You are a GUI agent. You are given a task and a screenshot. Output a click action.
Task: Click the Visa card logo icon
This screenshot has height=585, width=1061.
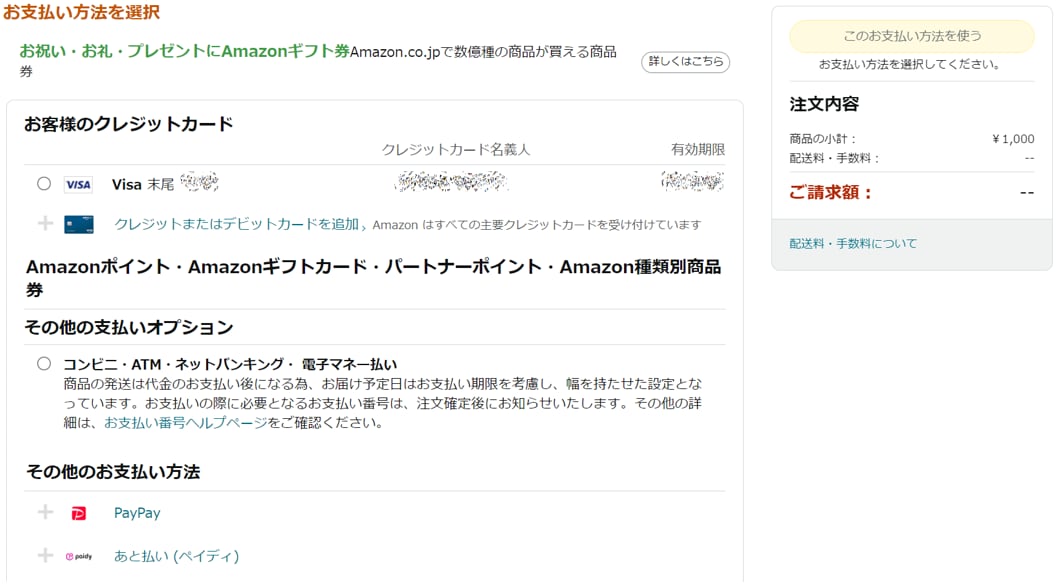[78, 185]
